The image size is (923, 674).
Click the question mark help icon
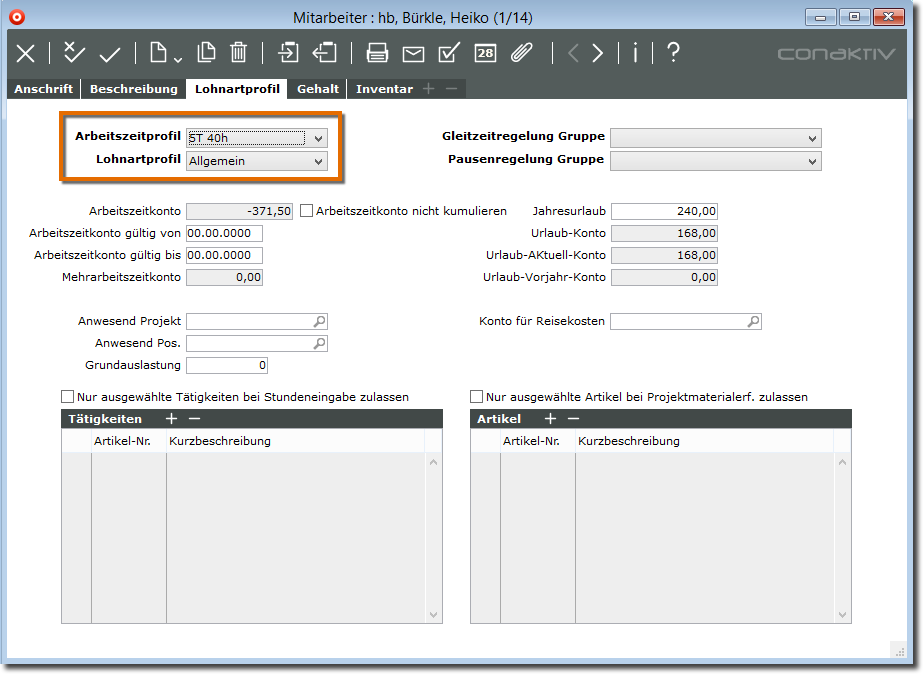coord(673,54)
